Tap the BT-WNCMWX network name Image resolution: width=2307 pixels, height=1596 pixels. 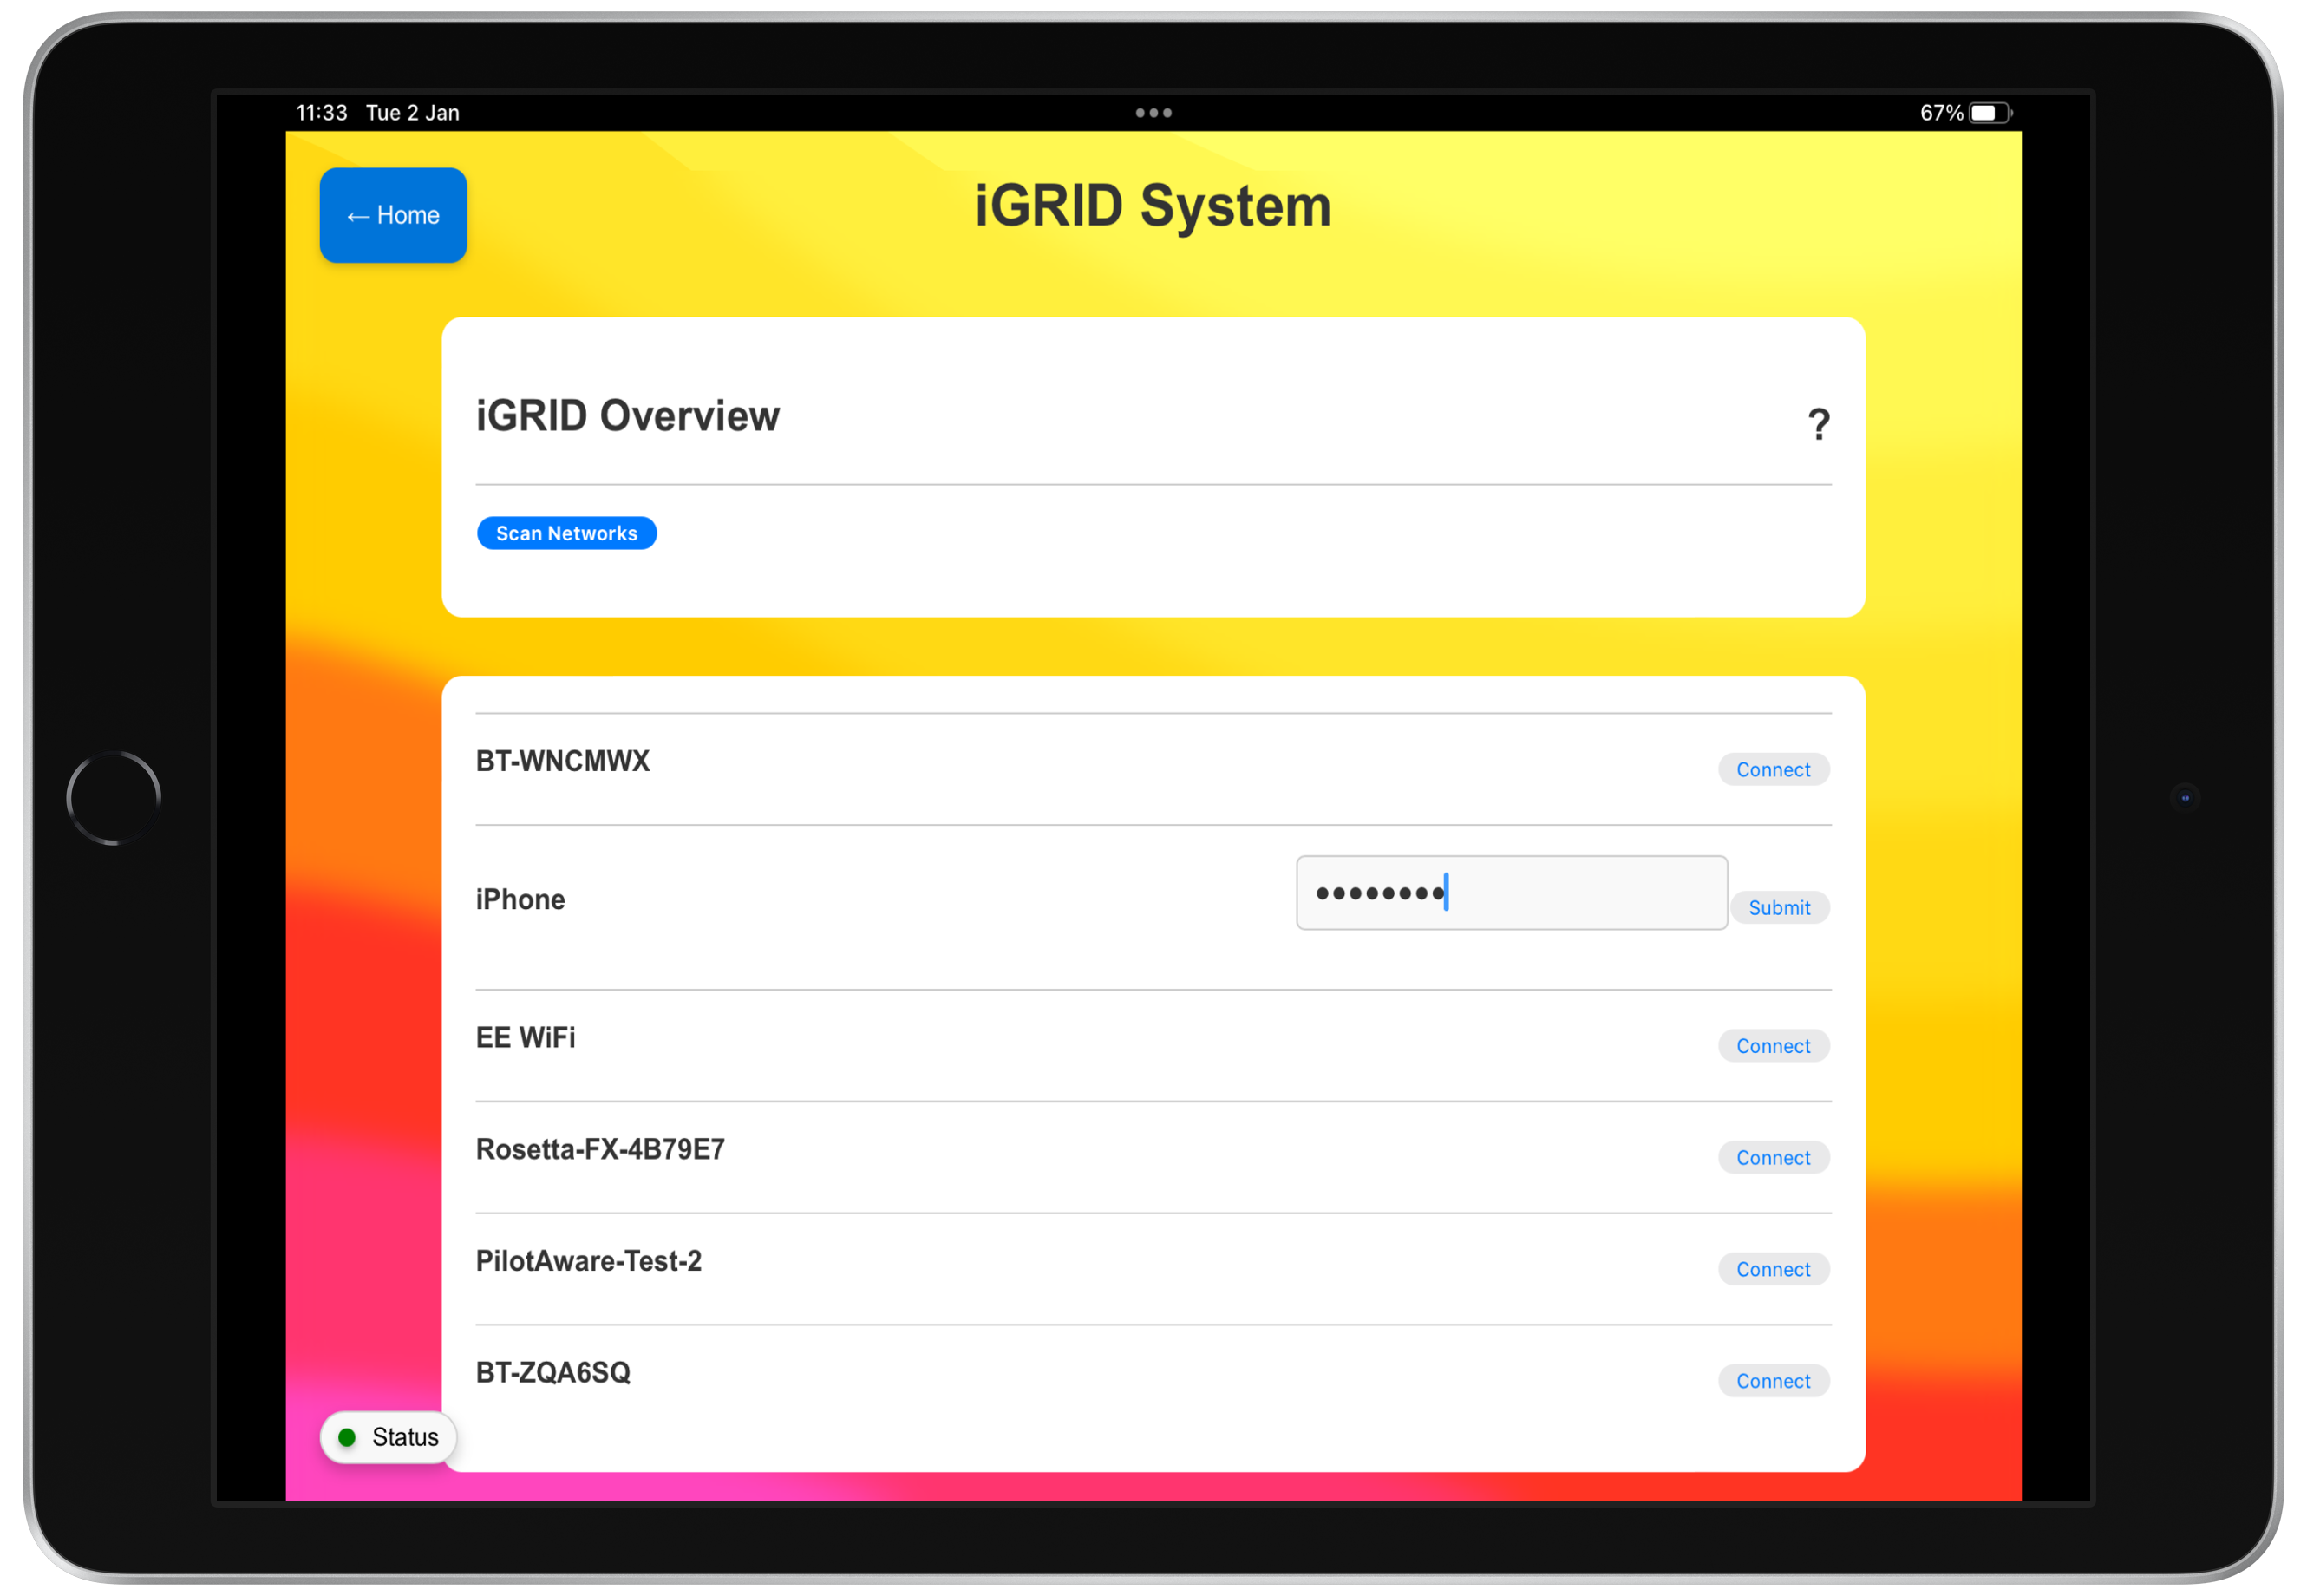[x=562, y=761]
